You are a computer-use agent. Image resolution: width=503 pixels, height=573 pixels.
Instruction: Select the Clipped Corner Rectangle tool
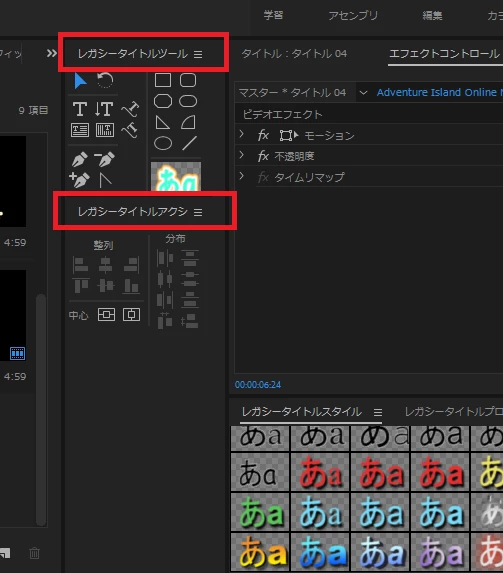point(163,101)
